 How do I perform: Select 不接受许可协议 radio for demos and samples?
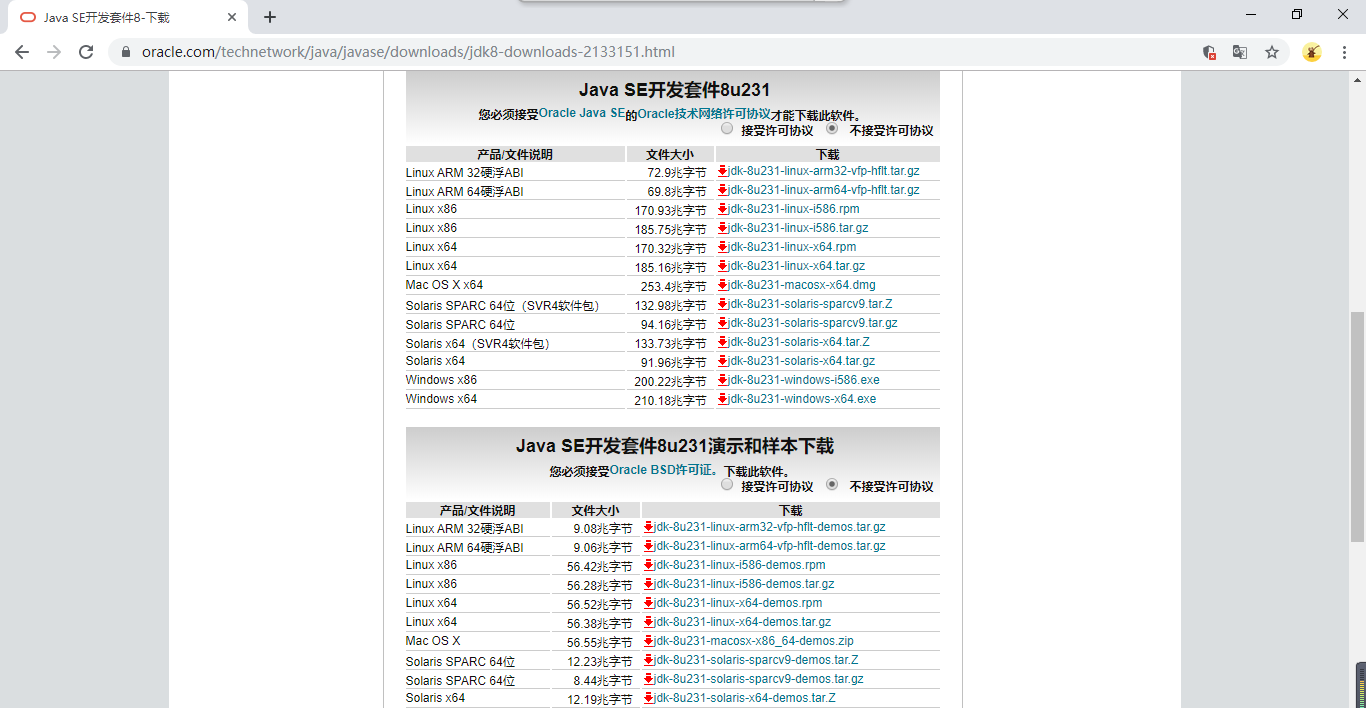tap(832, 485)
